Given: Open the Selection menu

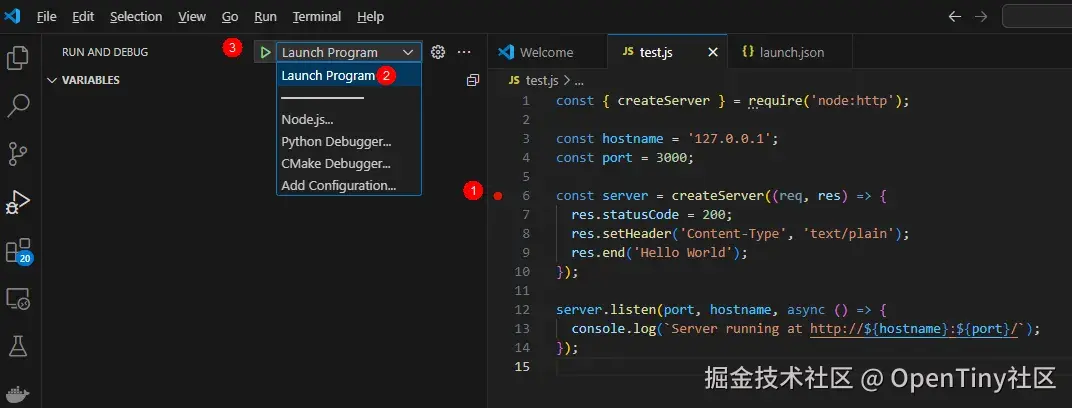Looking at the screenshot, I should pyautogui.click(x=136, y=16).
